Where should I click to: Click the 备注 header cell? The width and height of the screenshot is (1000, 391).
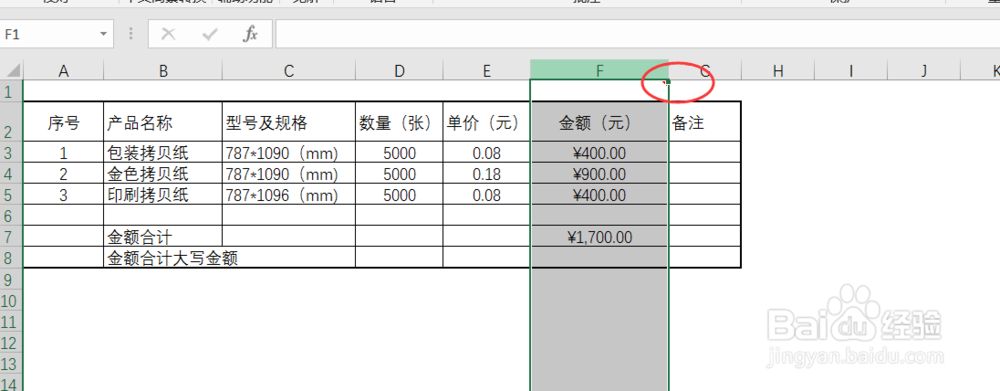pos(705,122)
